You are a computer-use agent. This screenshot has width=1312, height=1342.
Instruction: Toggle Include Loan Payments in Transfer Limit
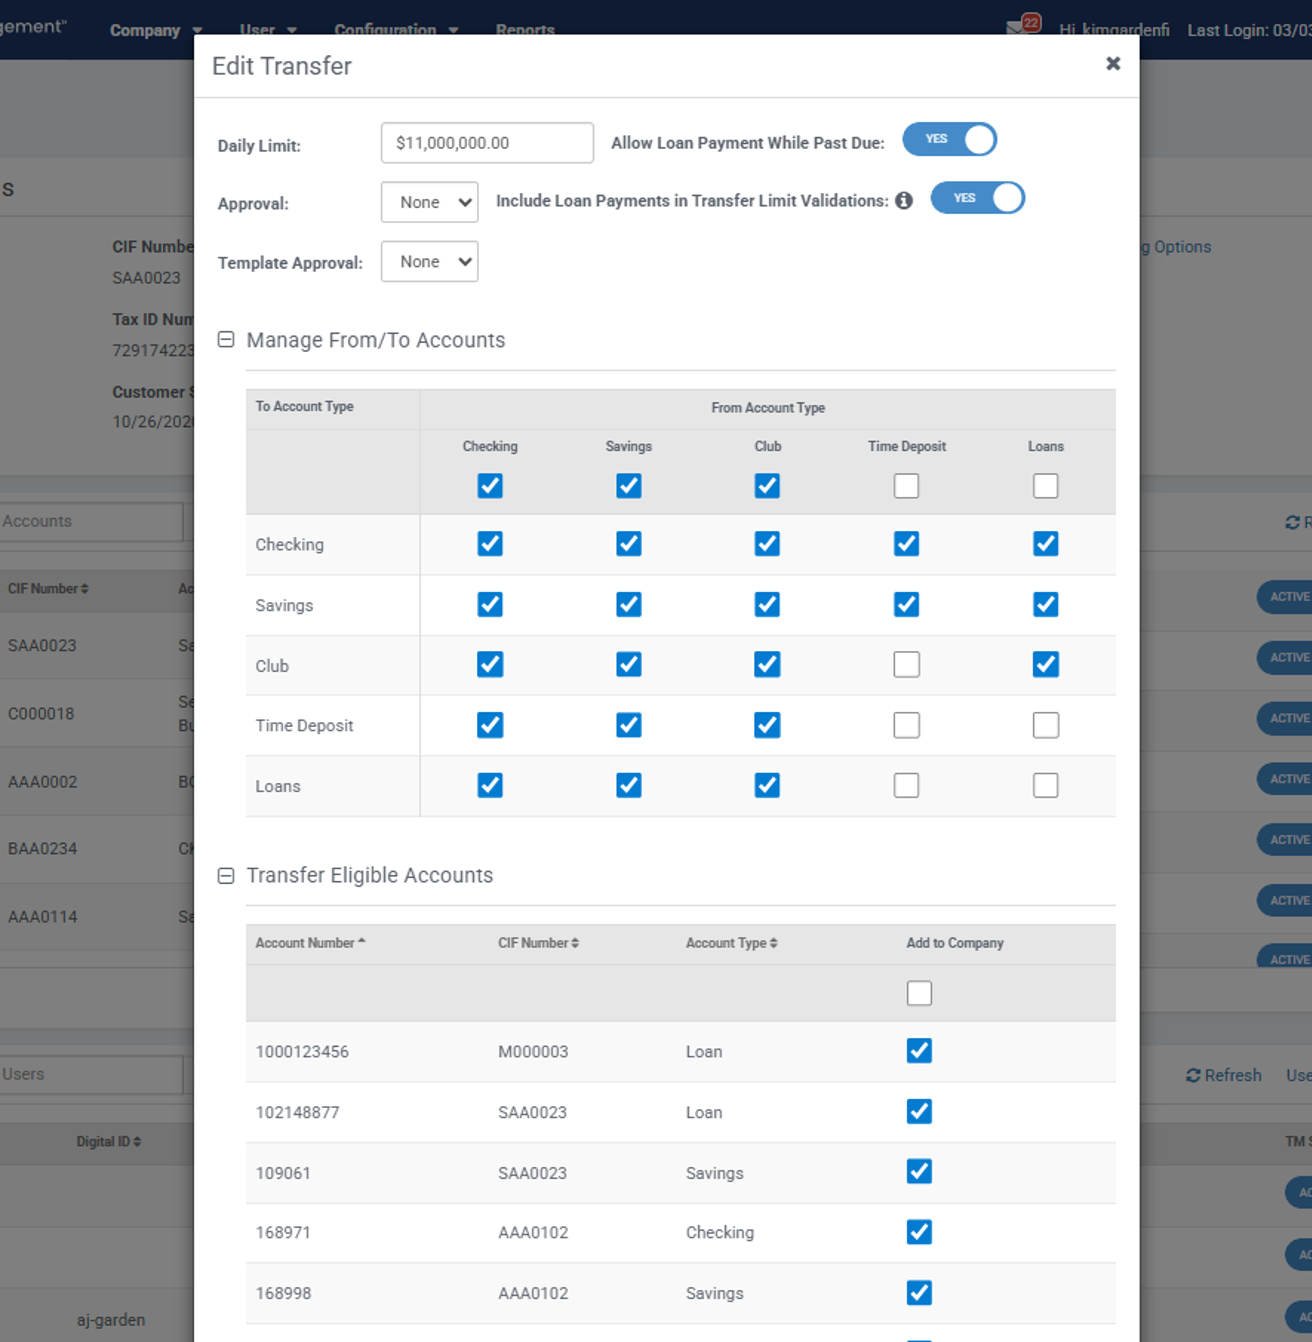pos(977,198)
